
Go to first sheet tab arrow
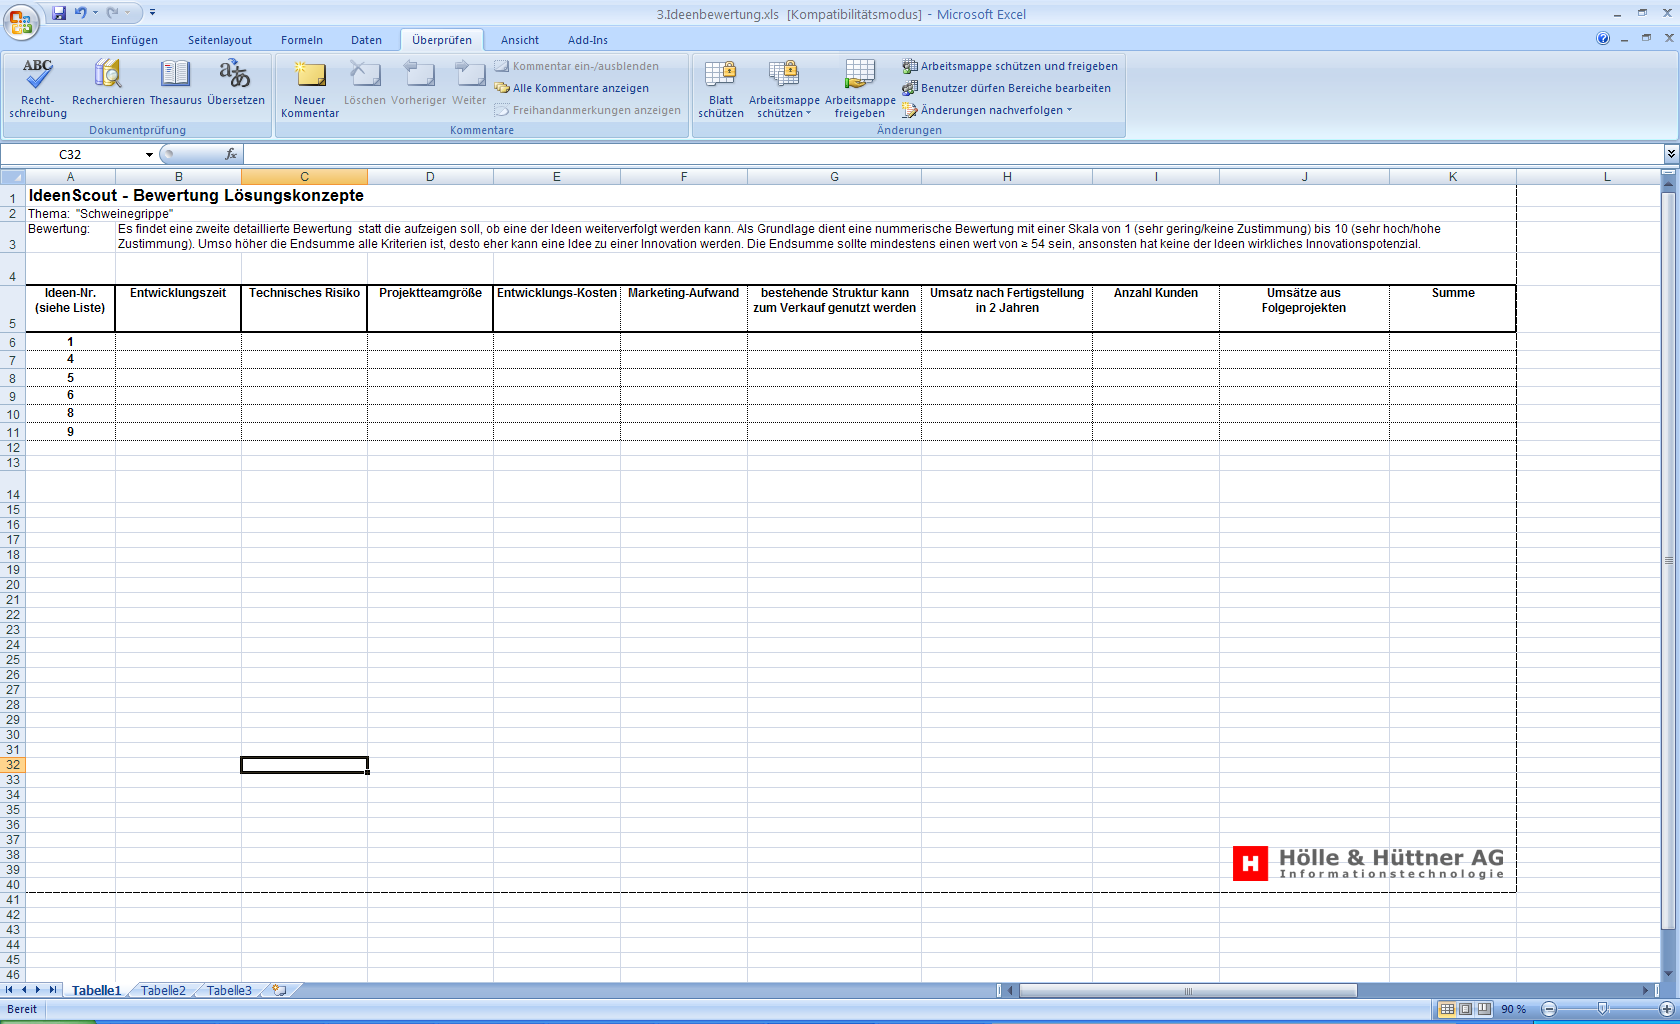click(x=10, y=990)
